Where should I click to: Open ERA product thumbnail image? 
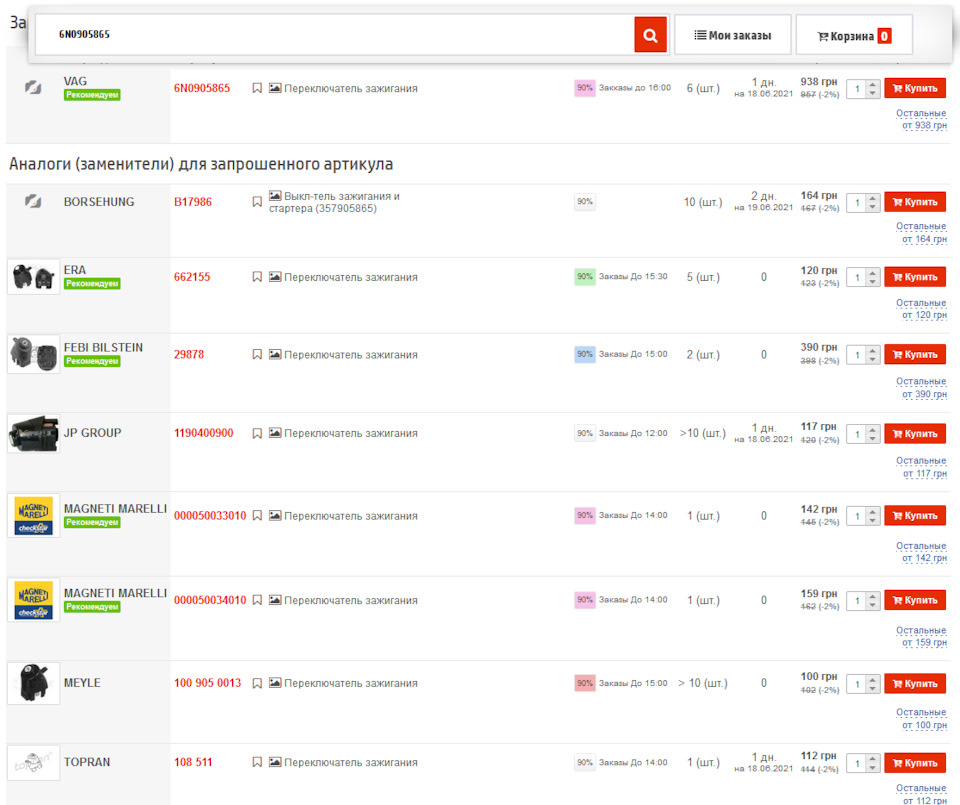34,277
